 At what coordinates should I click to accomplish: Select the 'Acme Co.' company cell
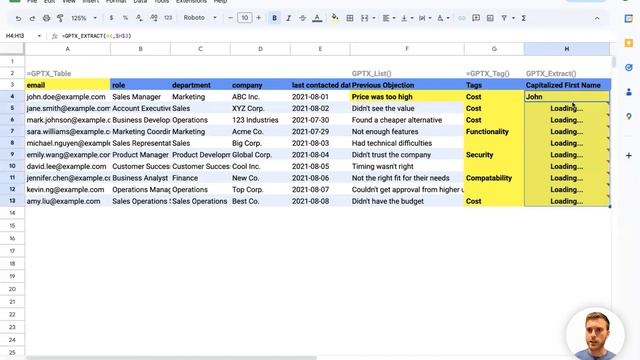point(260,131)
